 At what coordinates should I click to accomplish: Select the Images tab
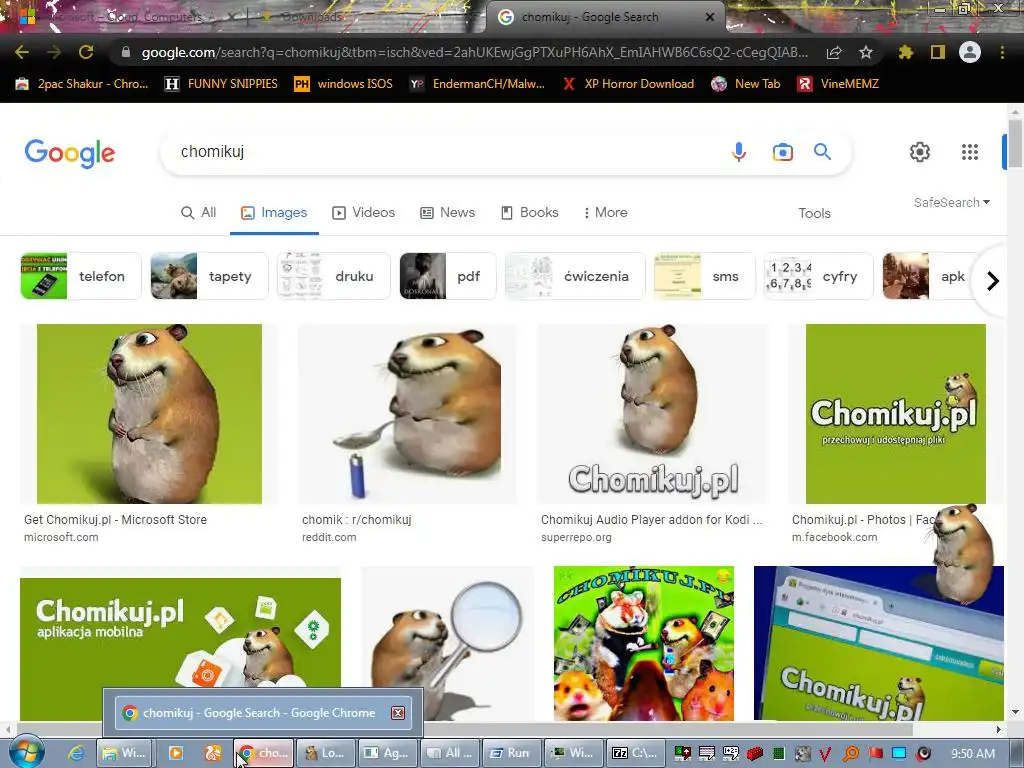coord(274,212)
